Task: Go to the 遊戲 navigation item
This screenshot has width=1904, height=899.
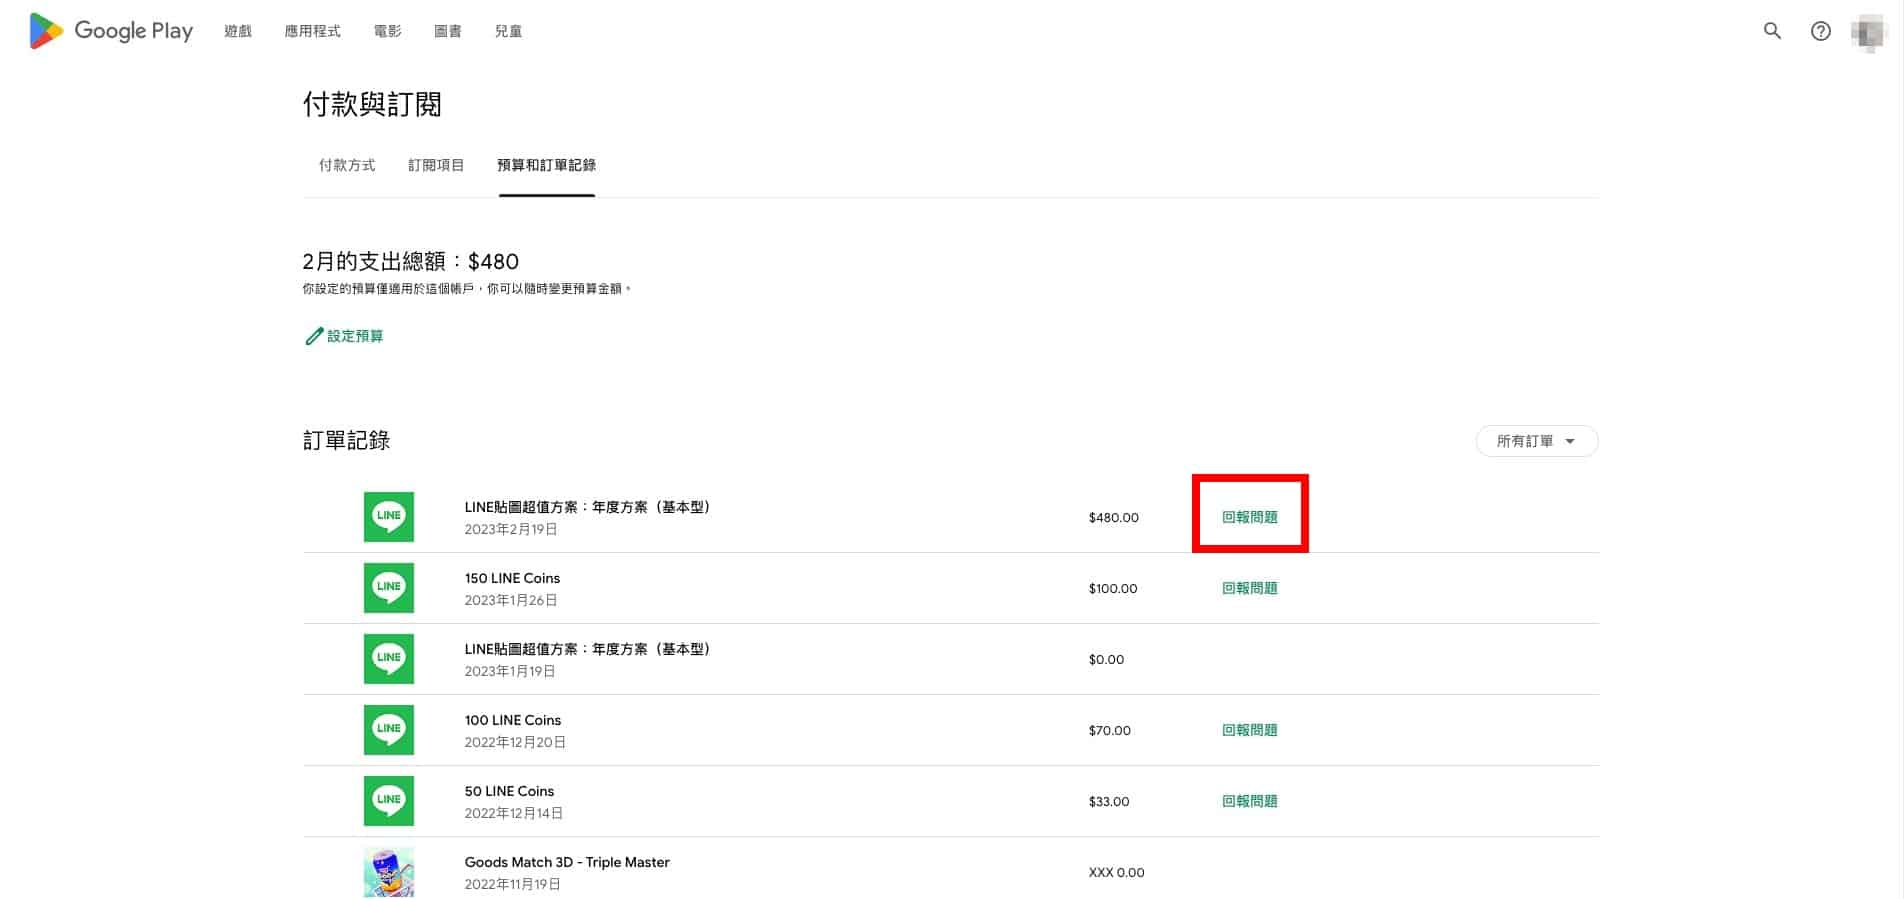Action: [238, 31]
